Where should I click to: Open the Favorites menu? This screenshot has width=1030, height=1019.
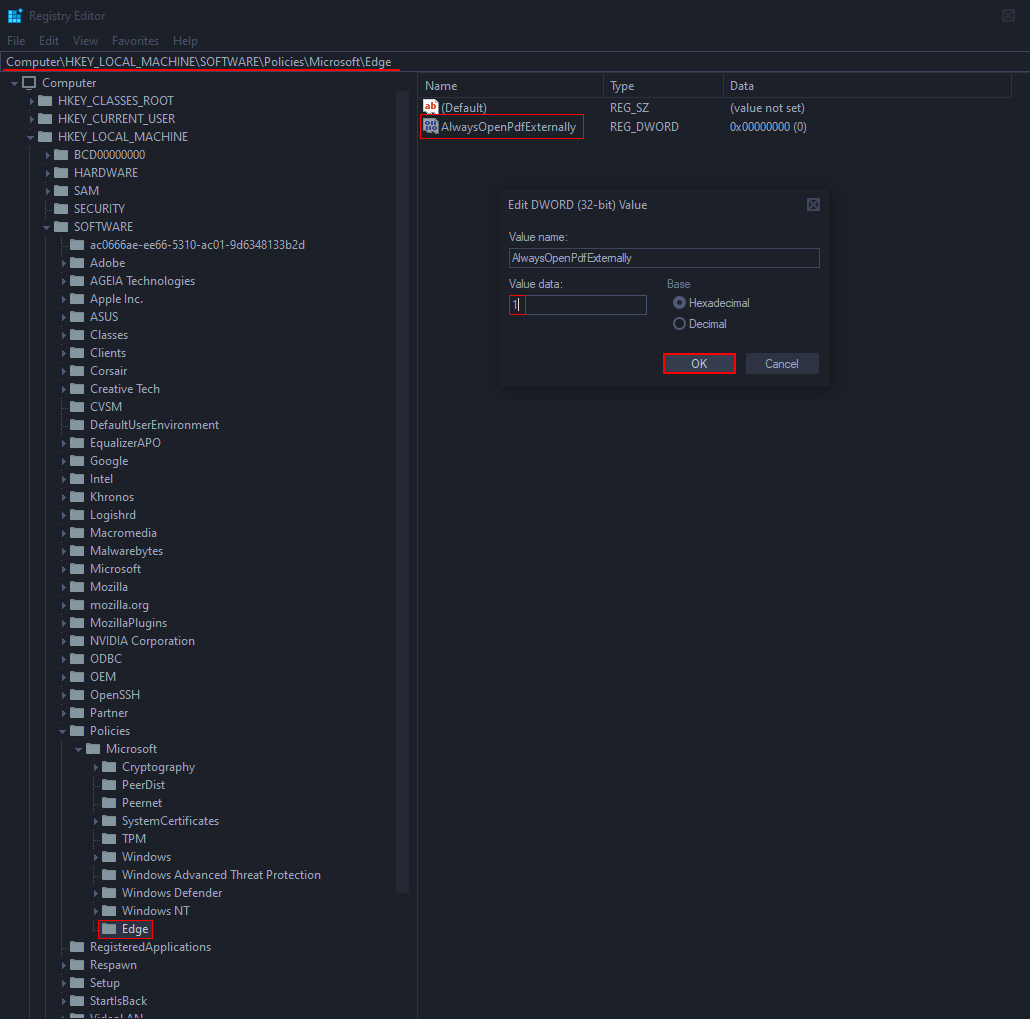click(x=135, y=41)
